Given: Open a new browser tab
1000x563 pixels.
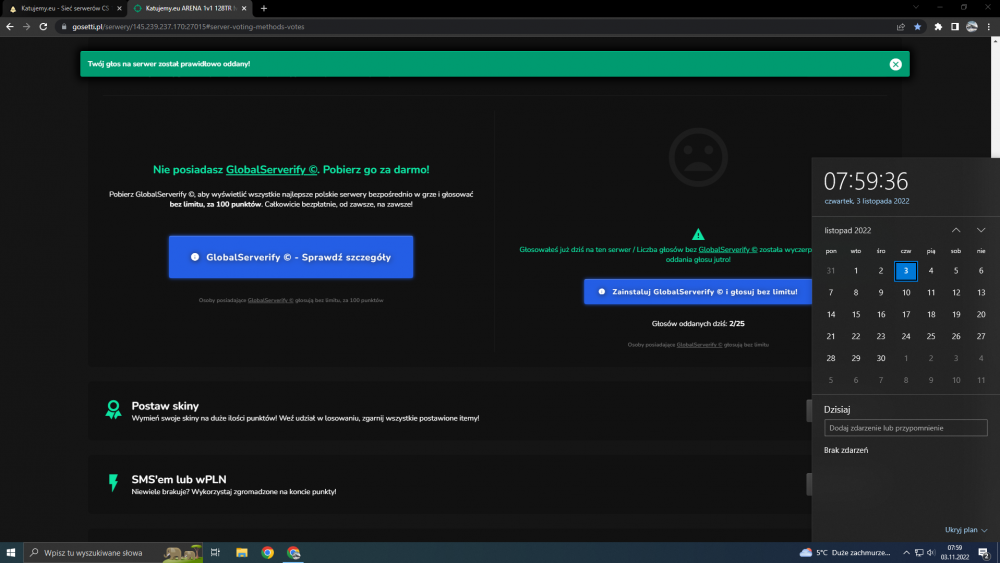Looking at the screenshot, I should 263,8.
